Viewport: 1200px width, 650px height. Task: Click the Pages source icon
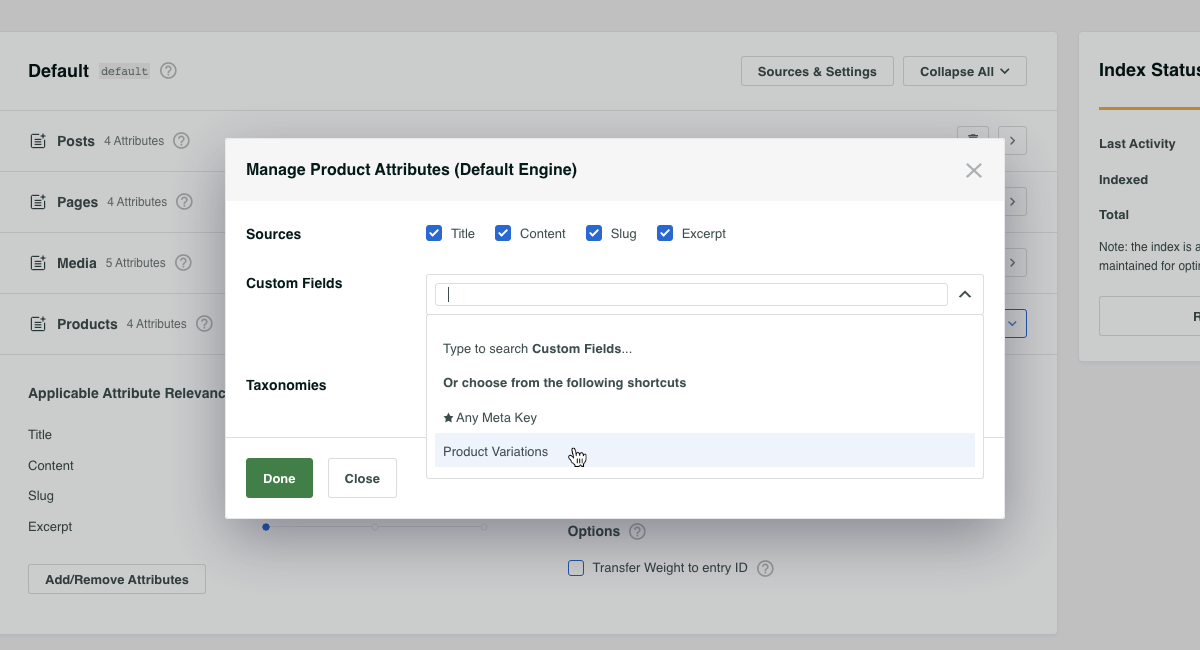[x=38, y=202]
